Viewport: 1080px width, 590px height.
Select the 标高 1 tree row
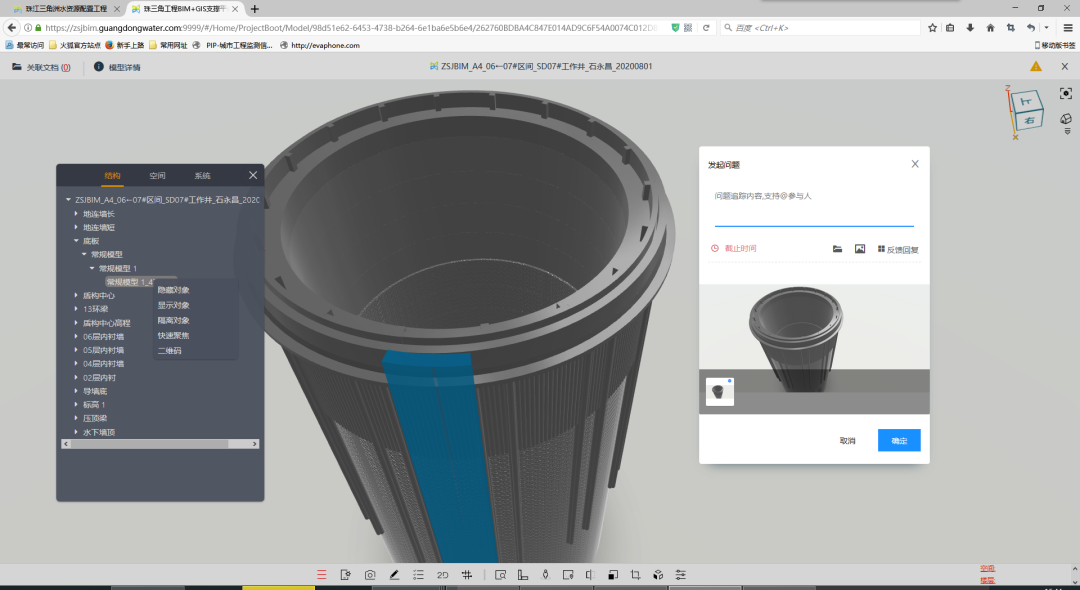[x=94, y=405]
